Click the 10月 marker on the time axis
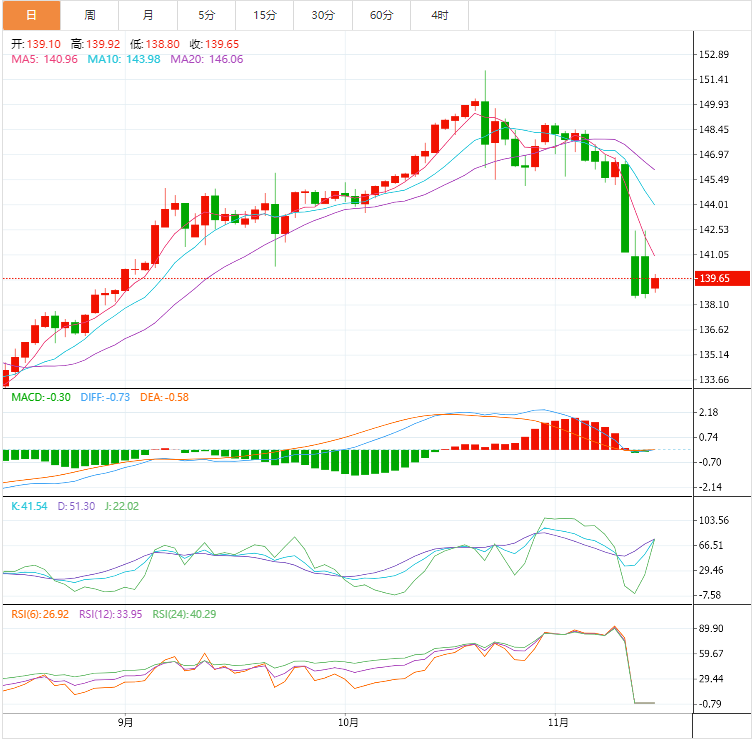 (x=348, y=722)
